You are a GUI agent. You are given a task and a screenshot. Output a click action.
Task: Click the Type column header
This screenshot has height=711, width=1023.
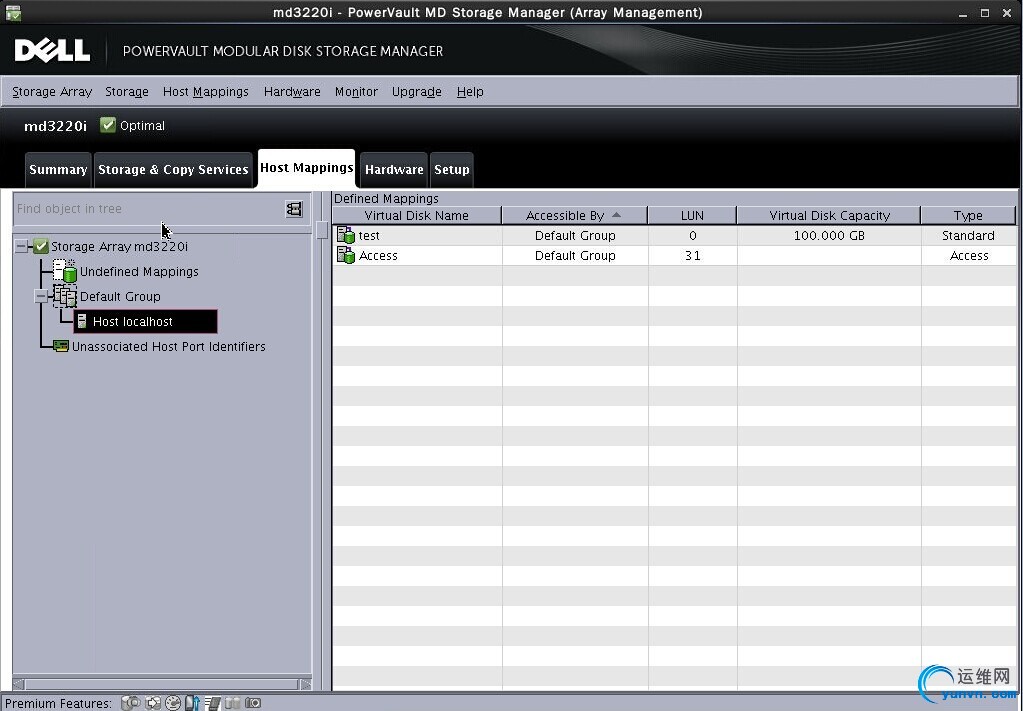tap(968, 215)
